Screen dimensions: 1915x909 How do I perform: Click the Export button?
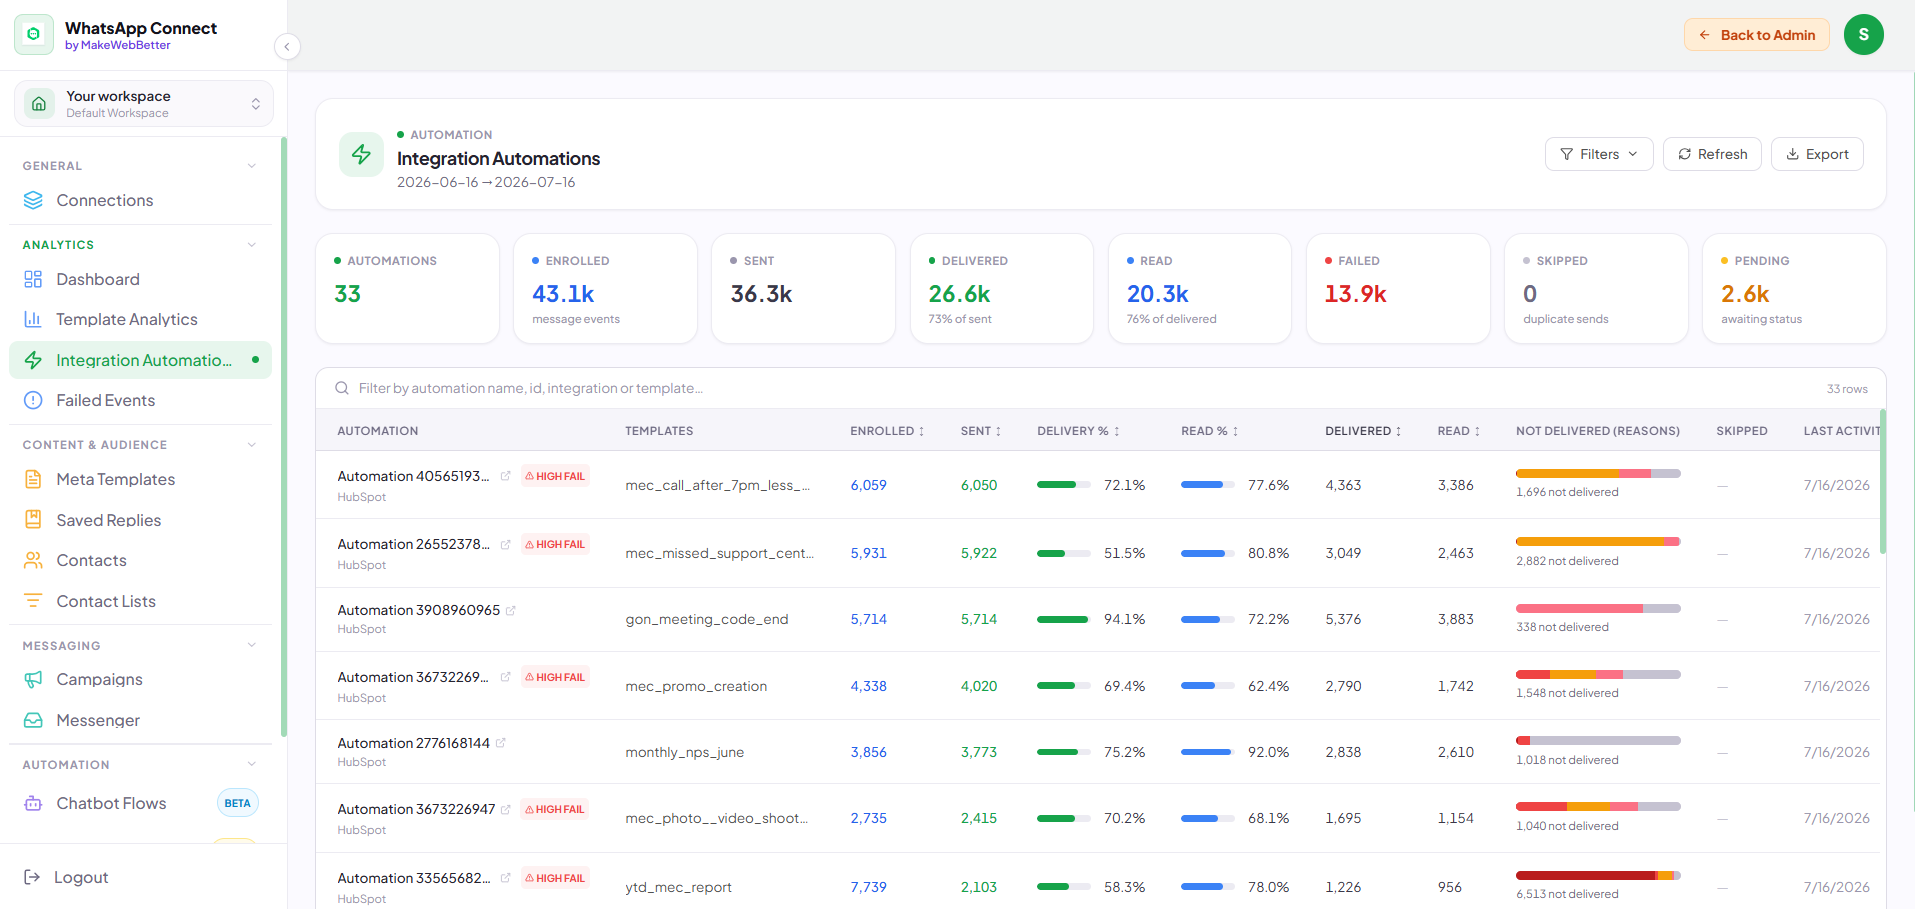tap(1817, 154)
